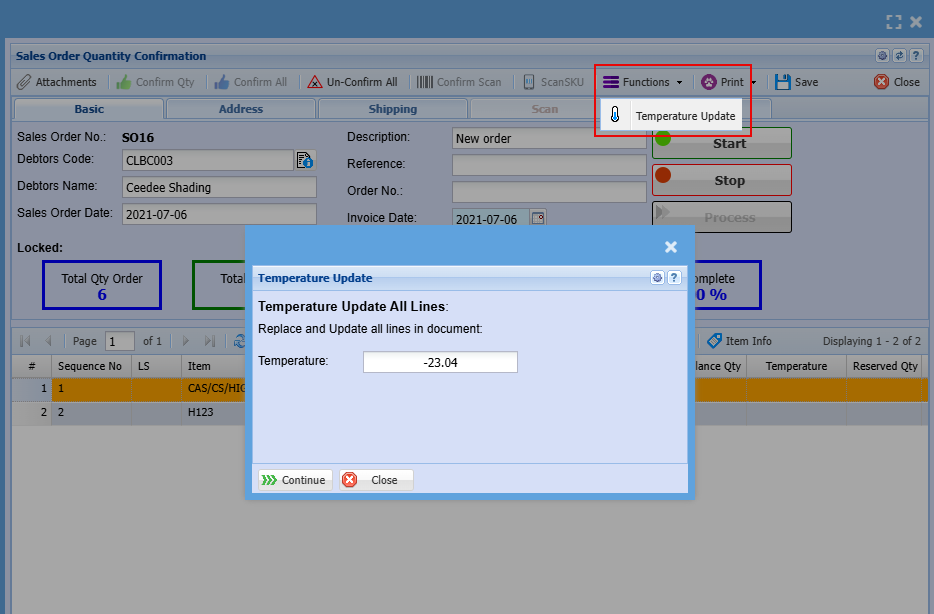Click the Temperature Update dialog help icon
Image resolution: width=934 pixels, height=614 pixels.
674,278
